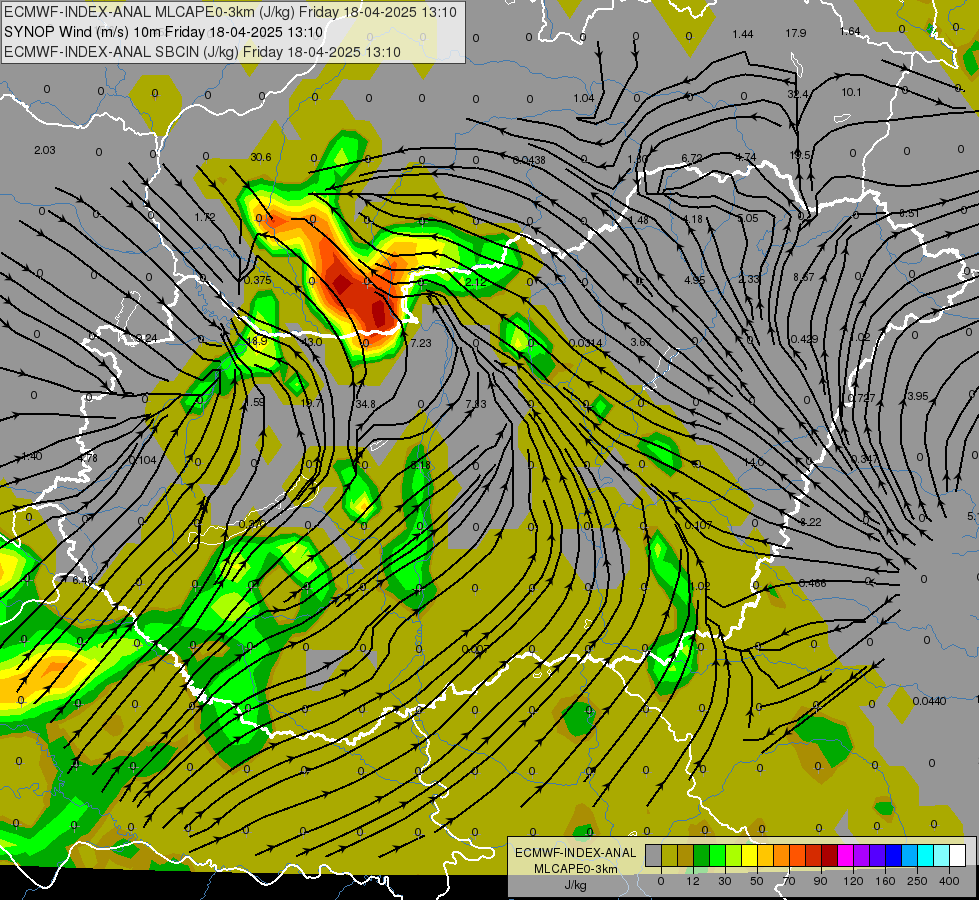Click the map value 2.33
The image size is (979, 900).
click(749, 279)
